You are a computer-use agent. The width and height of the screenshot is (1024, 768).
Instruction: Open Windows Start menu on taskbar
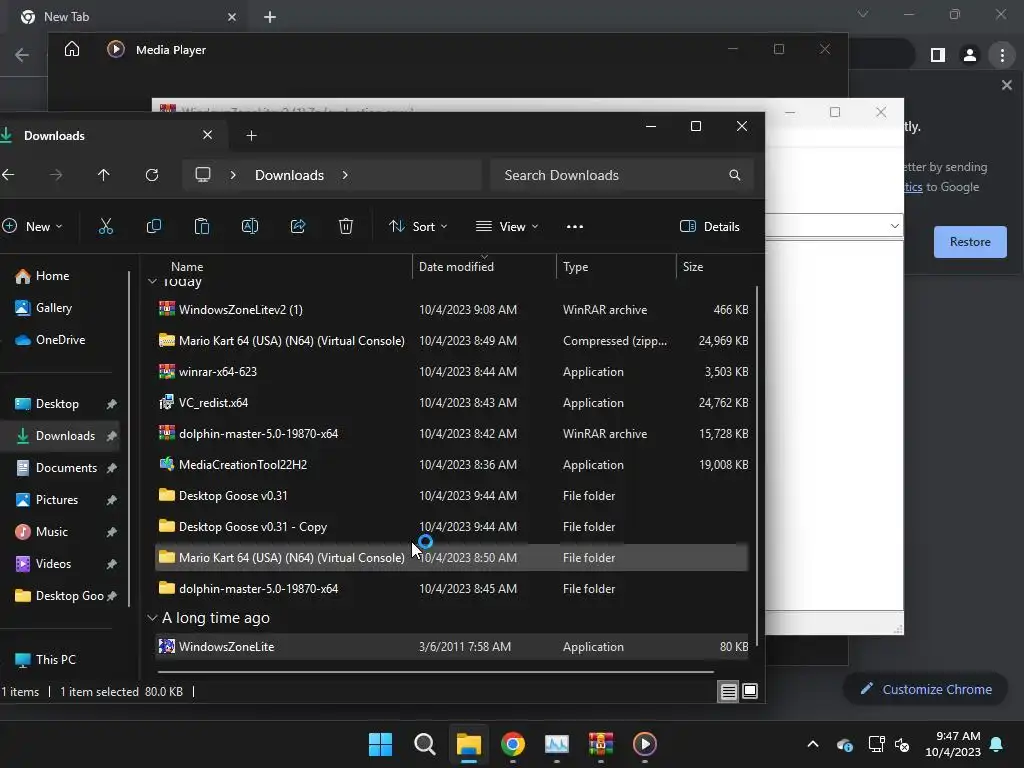coord(380,744)
